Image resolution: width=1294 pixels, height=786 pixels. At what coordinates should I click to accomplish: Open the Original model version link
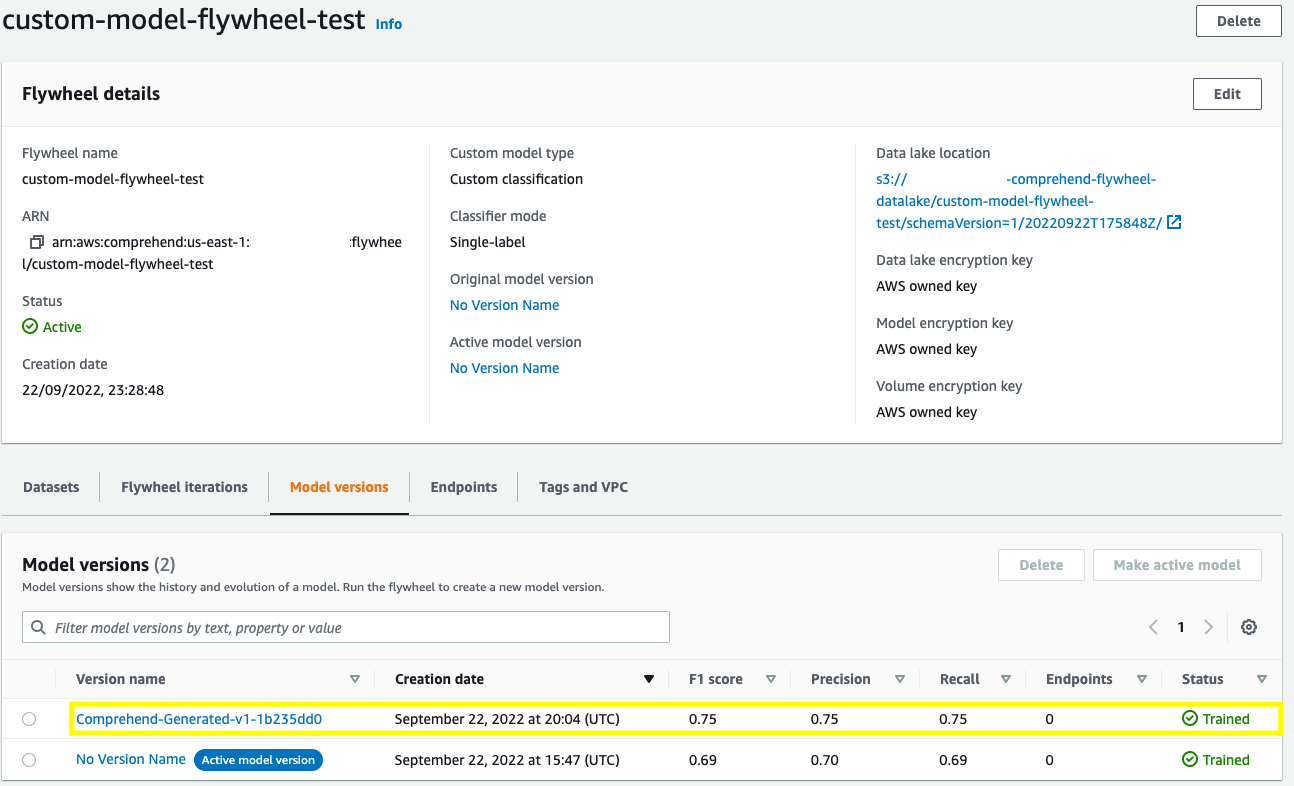coord(504,305)
